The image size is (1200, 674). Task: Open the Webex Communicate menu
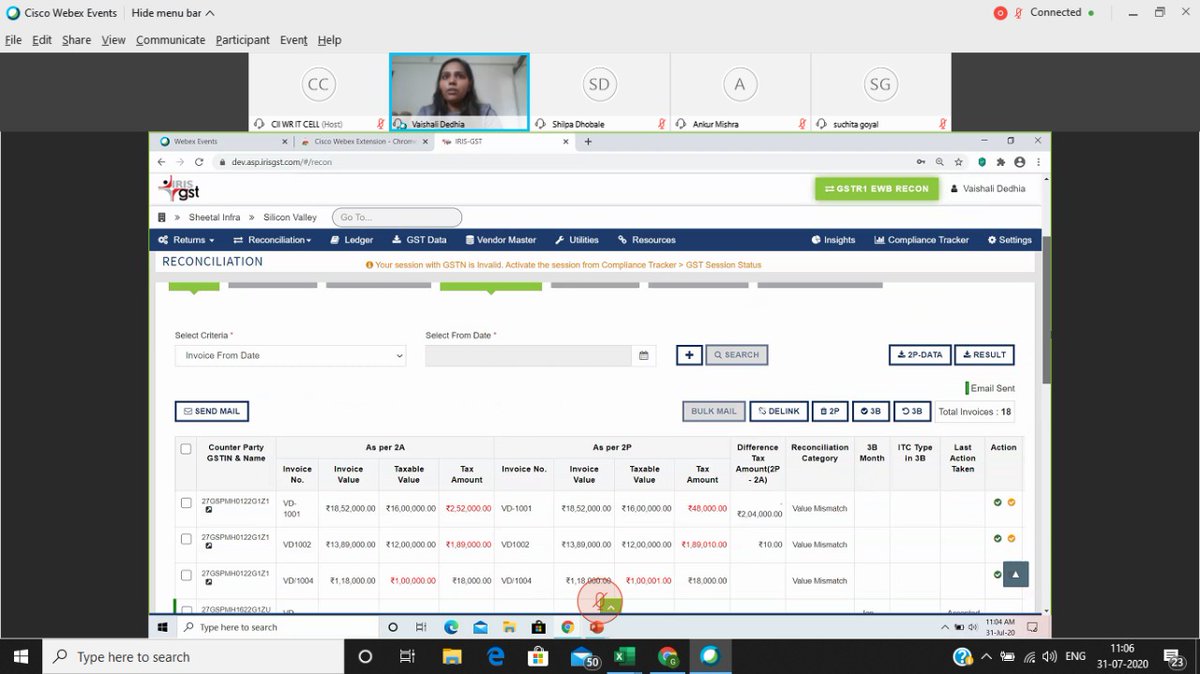coord(171,40)
